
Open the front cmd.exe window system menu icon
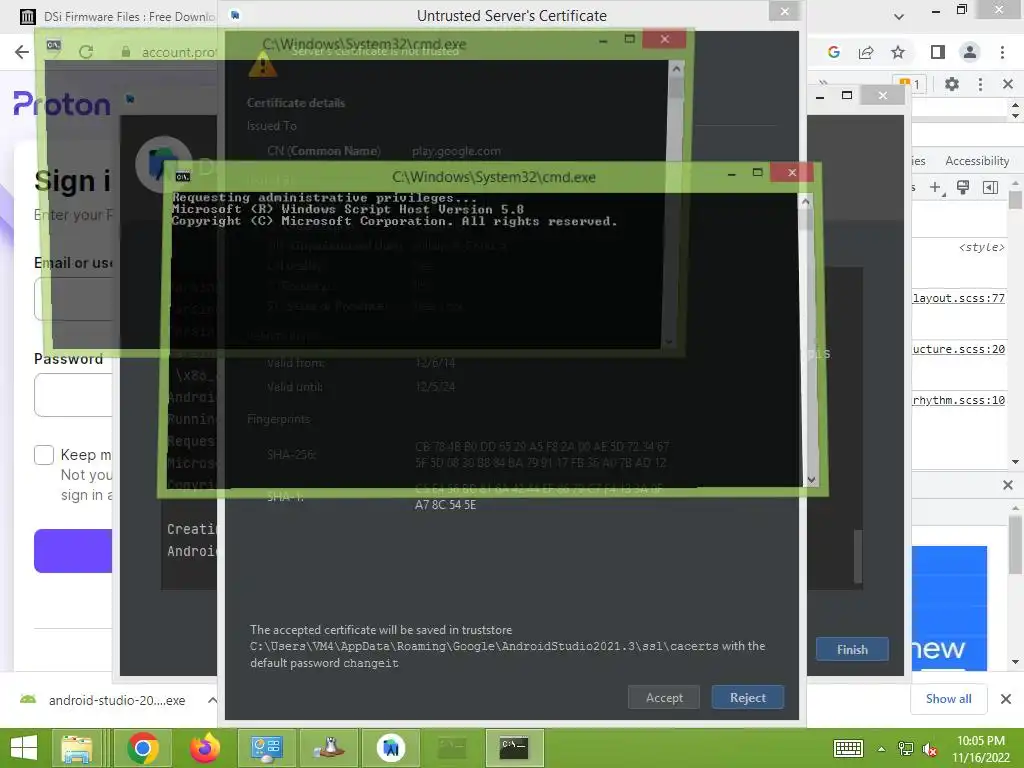pos(183,177)
